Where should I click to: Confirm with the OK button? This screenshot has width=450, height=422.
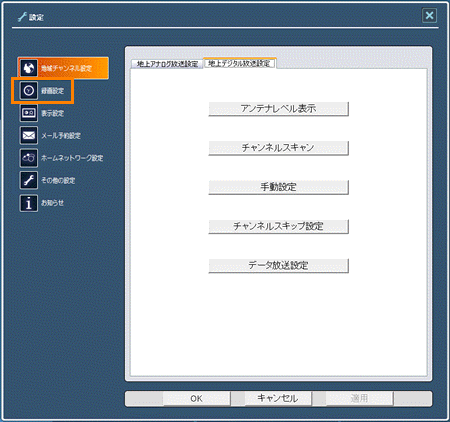coord(197,398)
